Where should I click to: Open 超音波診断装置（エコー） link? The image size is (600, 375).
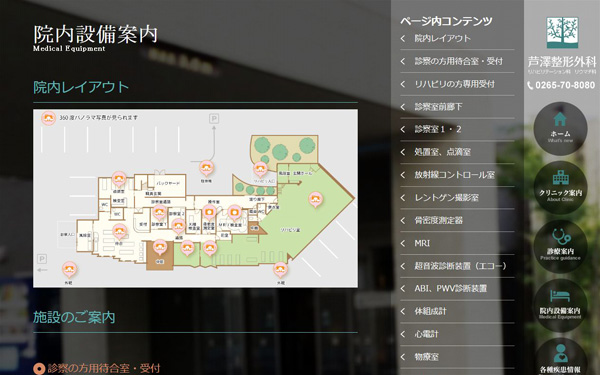460,266
